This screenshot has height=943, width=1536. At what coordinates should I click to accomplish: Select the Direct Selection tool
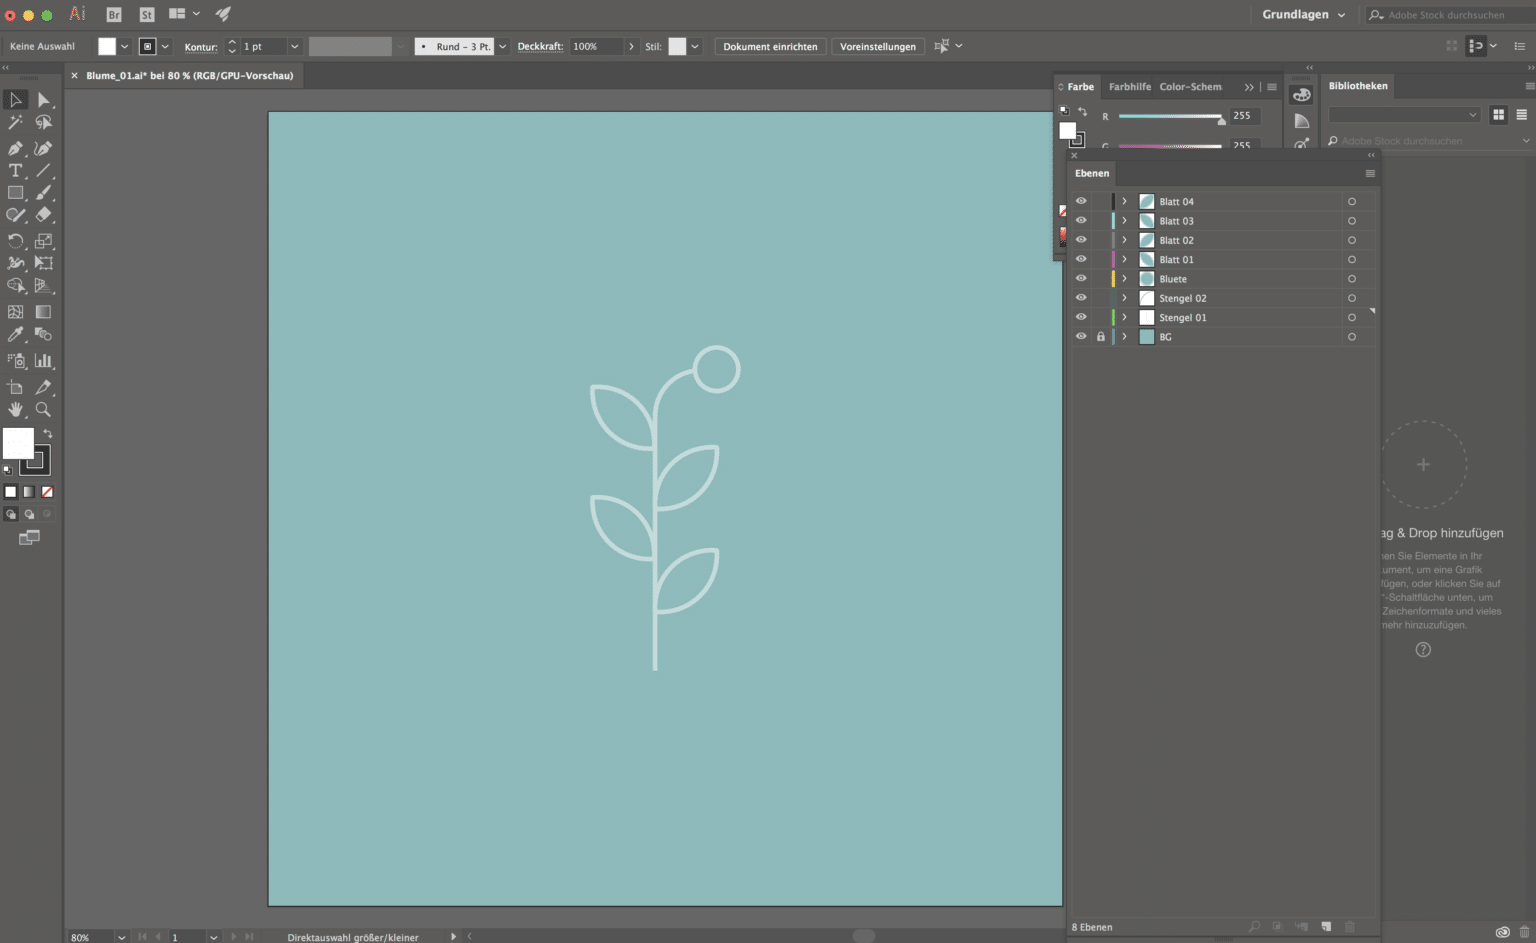[x=44, y=99]
